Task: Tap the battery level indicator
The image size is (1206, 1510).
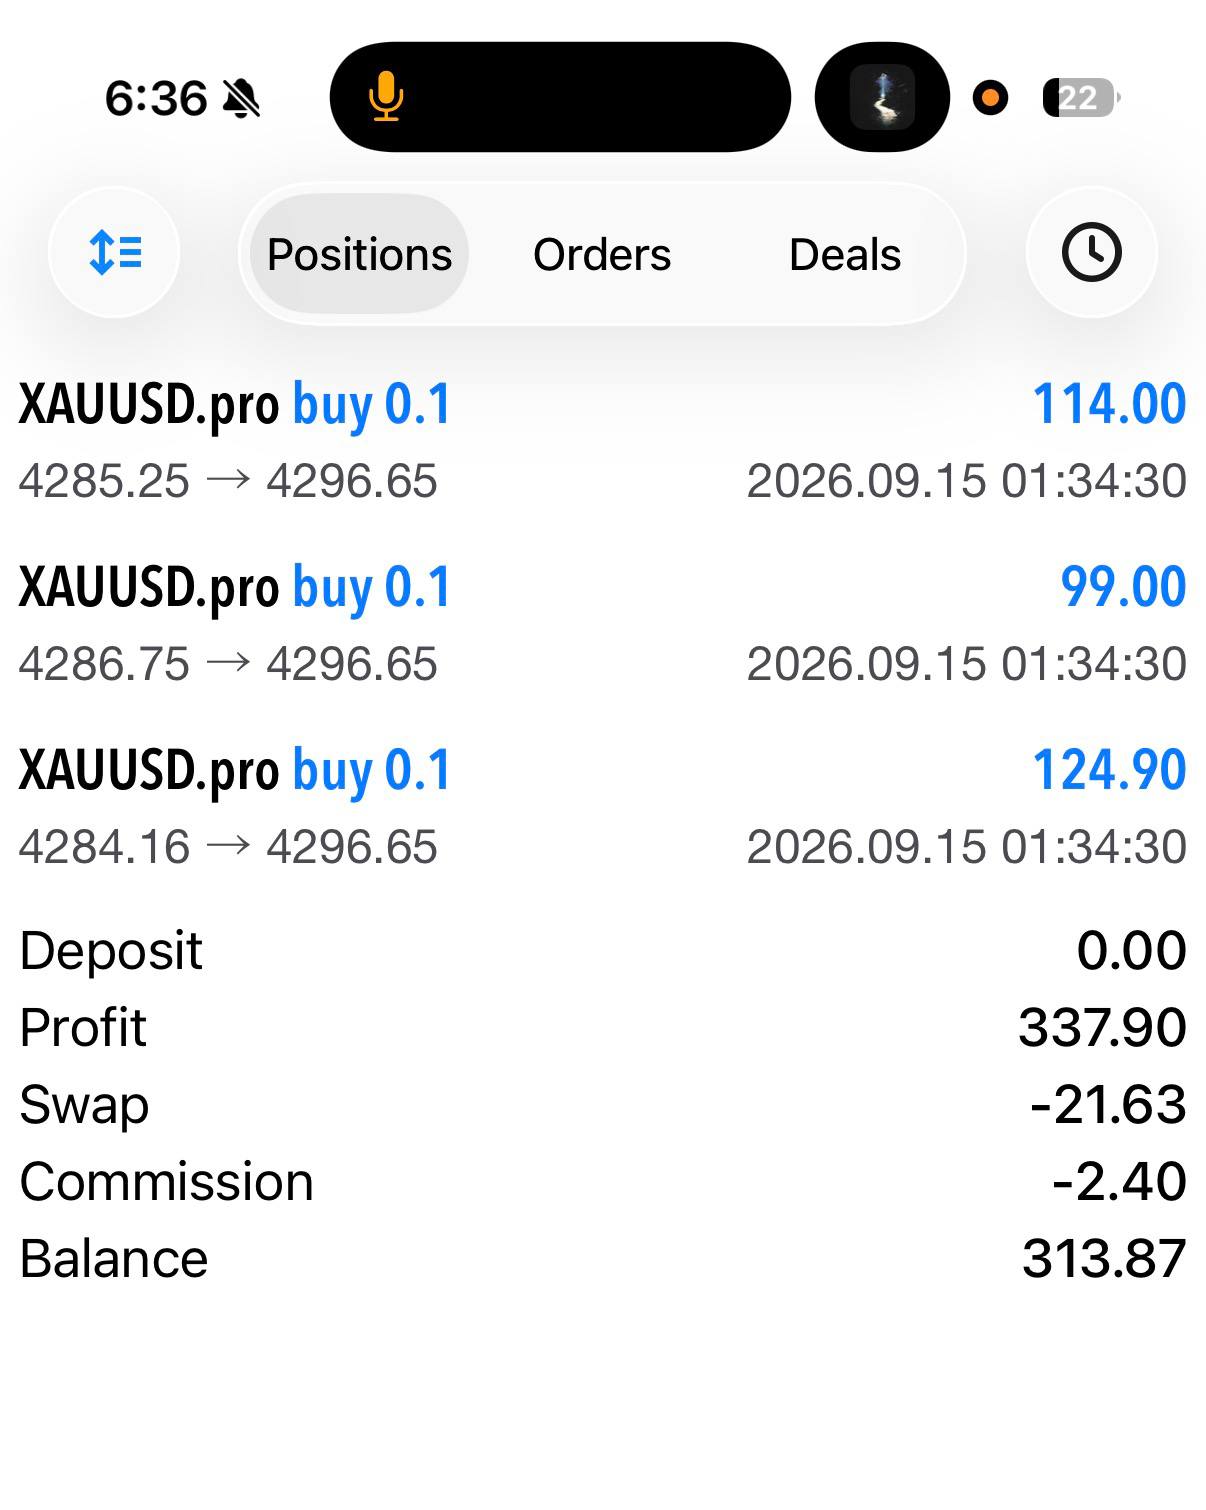Action: (1080, 98)
